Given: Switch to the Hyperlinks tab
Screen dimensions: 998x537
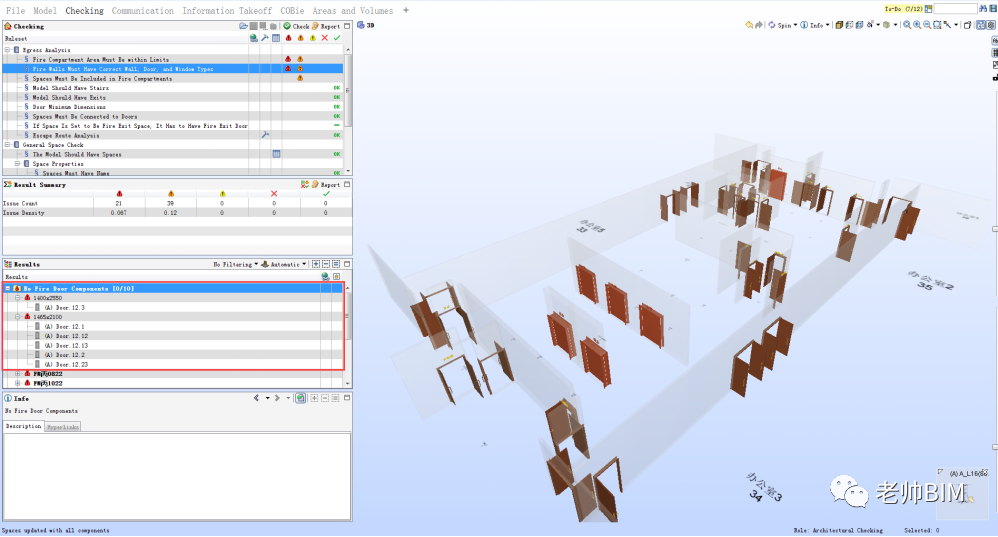Looking at the screenshot, I should coord(63,427).
